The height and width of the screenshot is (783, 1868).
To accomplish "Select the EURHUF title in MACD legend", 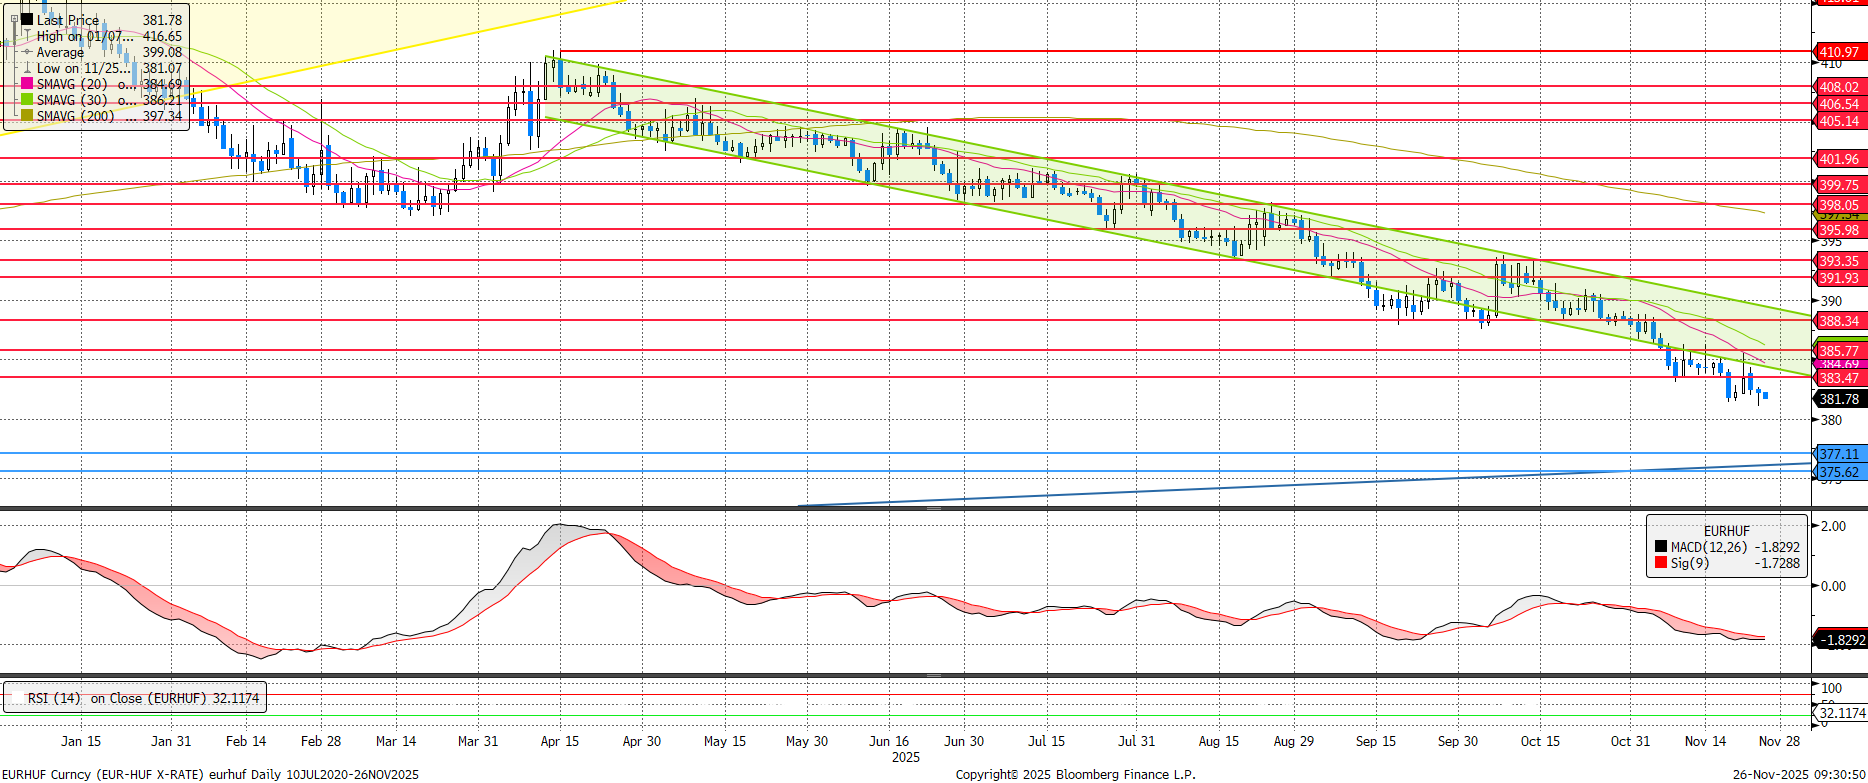I will [1727, 531].
